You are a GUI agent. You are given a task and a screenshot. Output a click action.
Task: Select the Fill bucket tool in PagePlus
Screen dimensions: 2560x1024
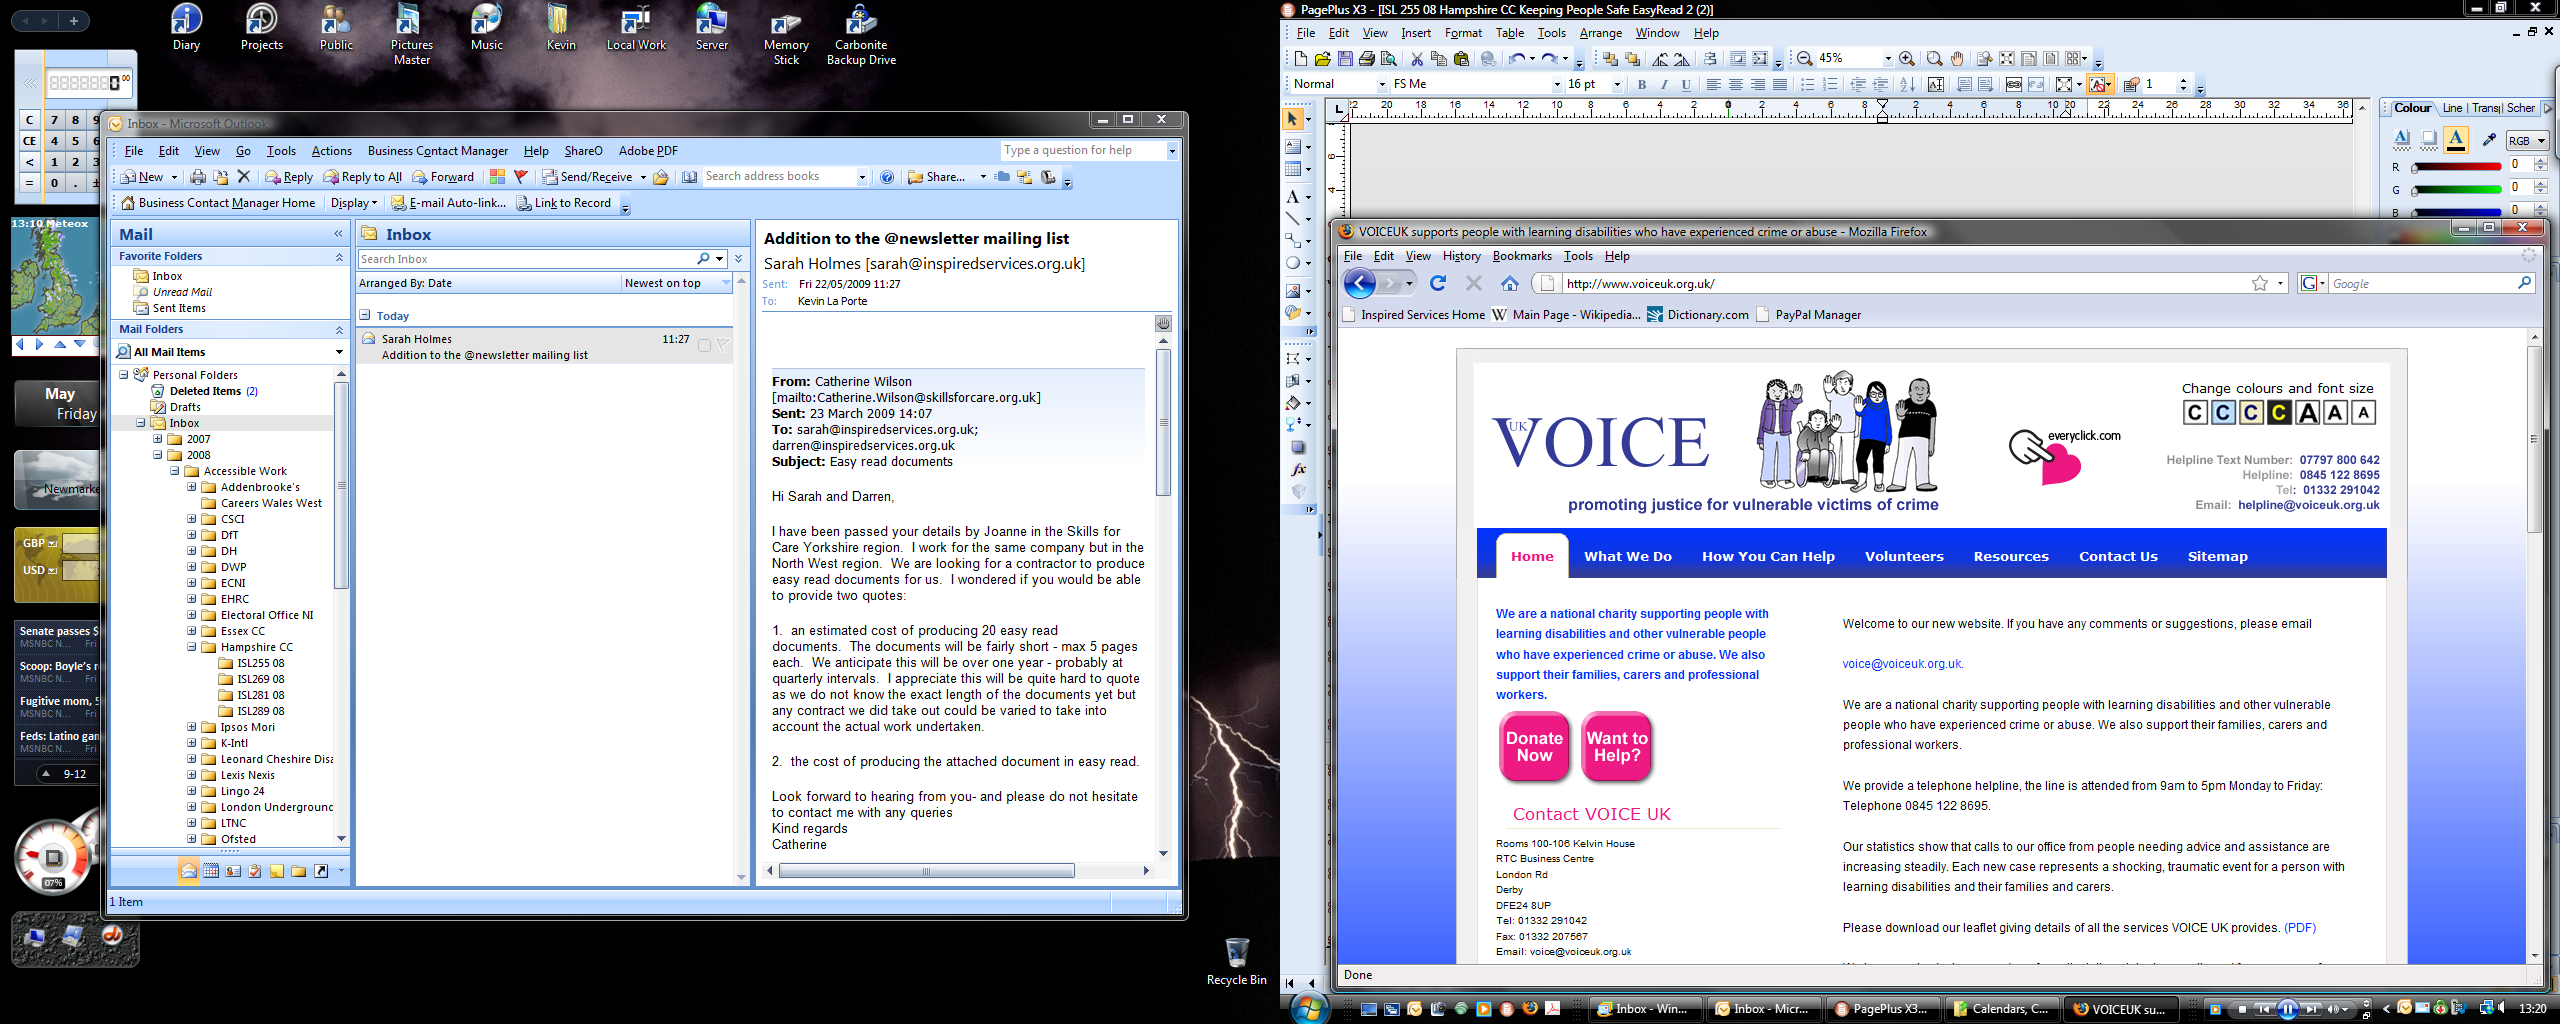click(1293, 403)
